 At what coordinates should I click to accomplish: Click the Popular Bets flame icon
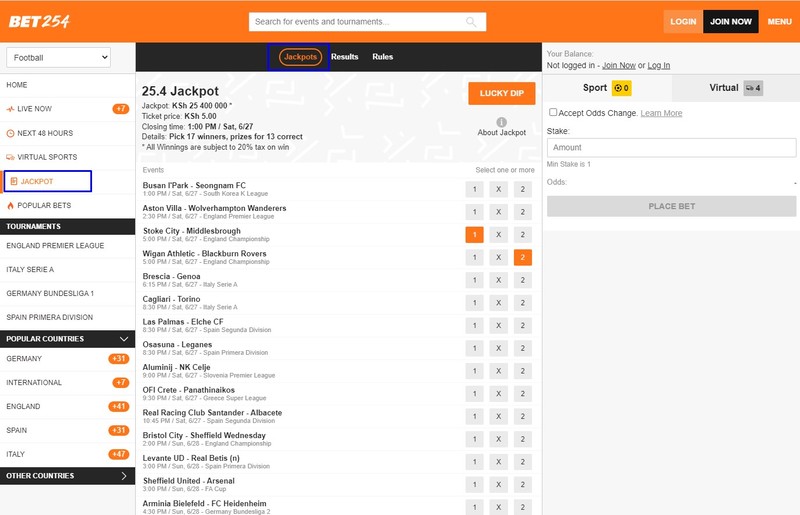pos(10,205)
